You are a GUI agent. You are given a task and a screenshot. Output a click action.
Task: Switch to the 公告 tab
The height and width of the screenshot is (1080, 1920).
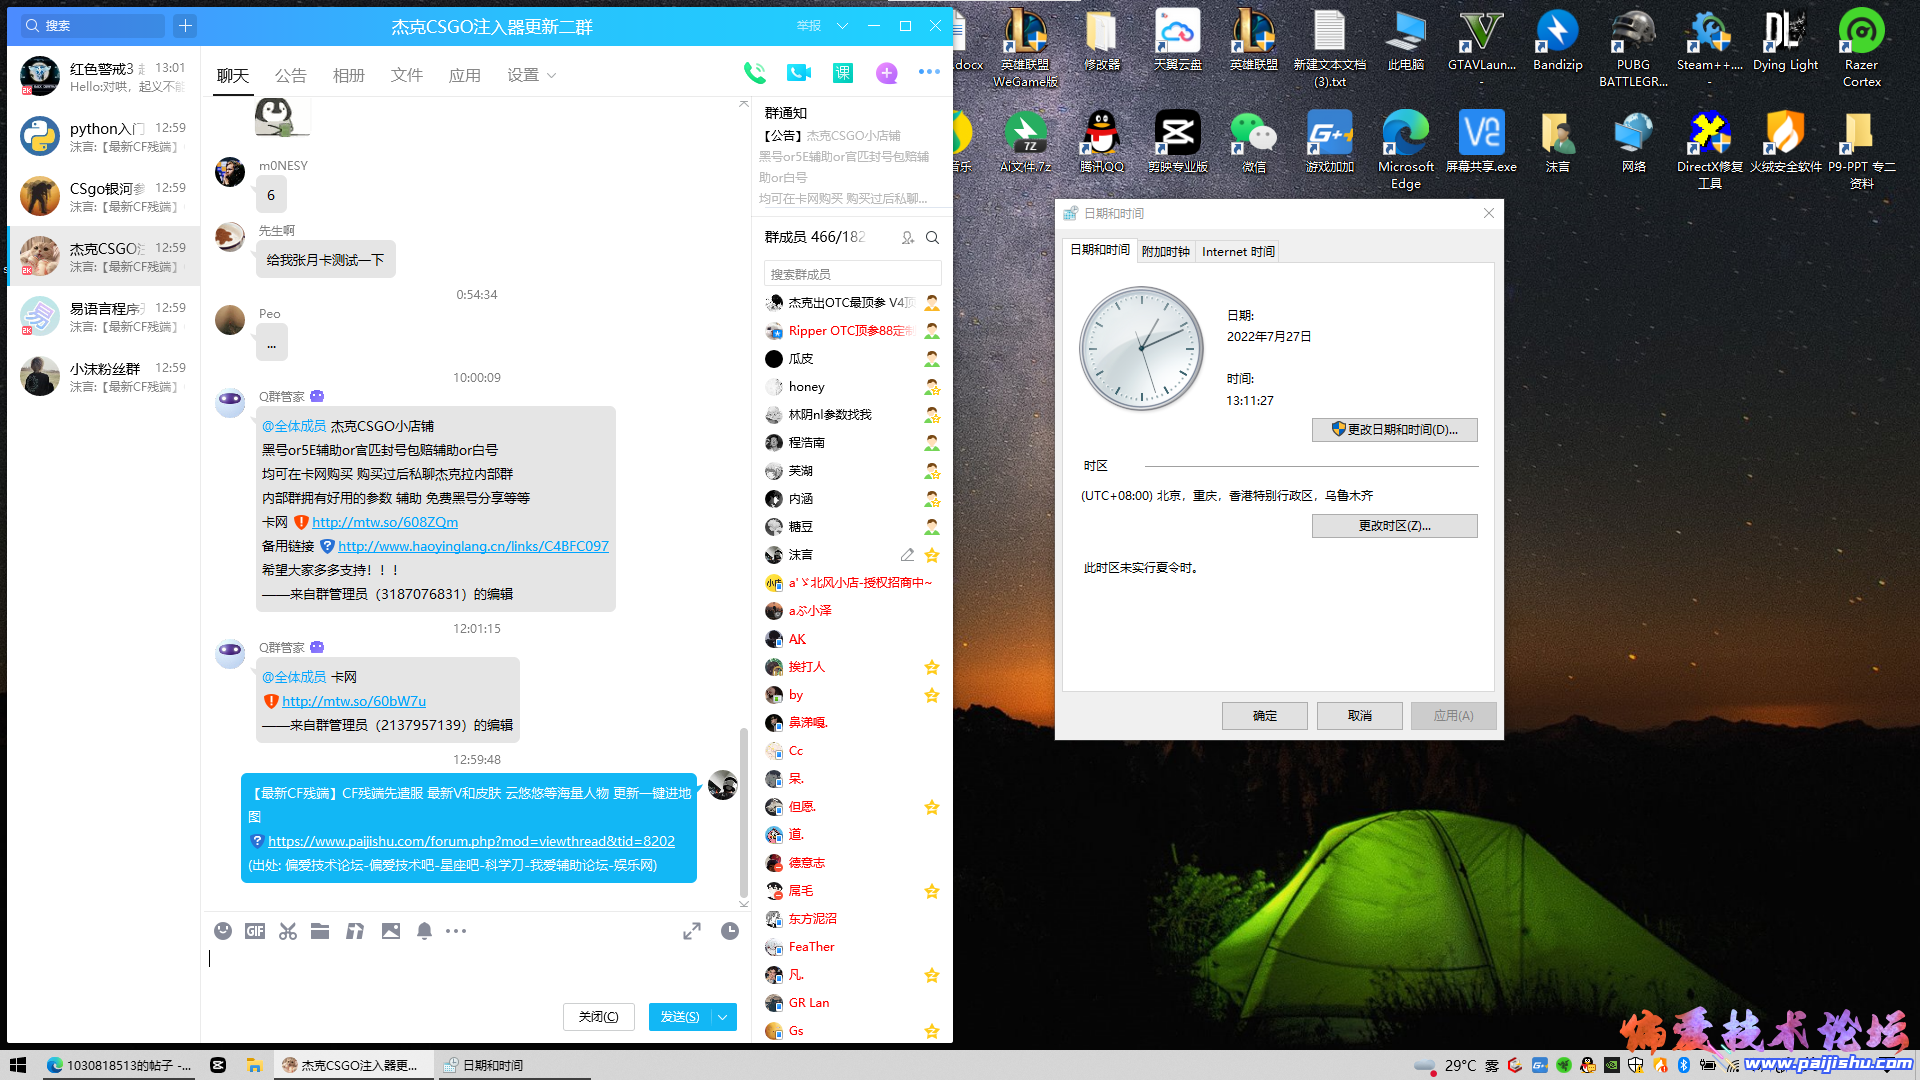click(x=290, y=76)
